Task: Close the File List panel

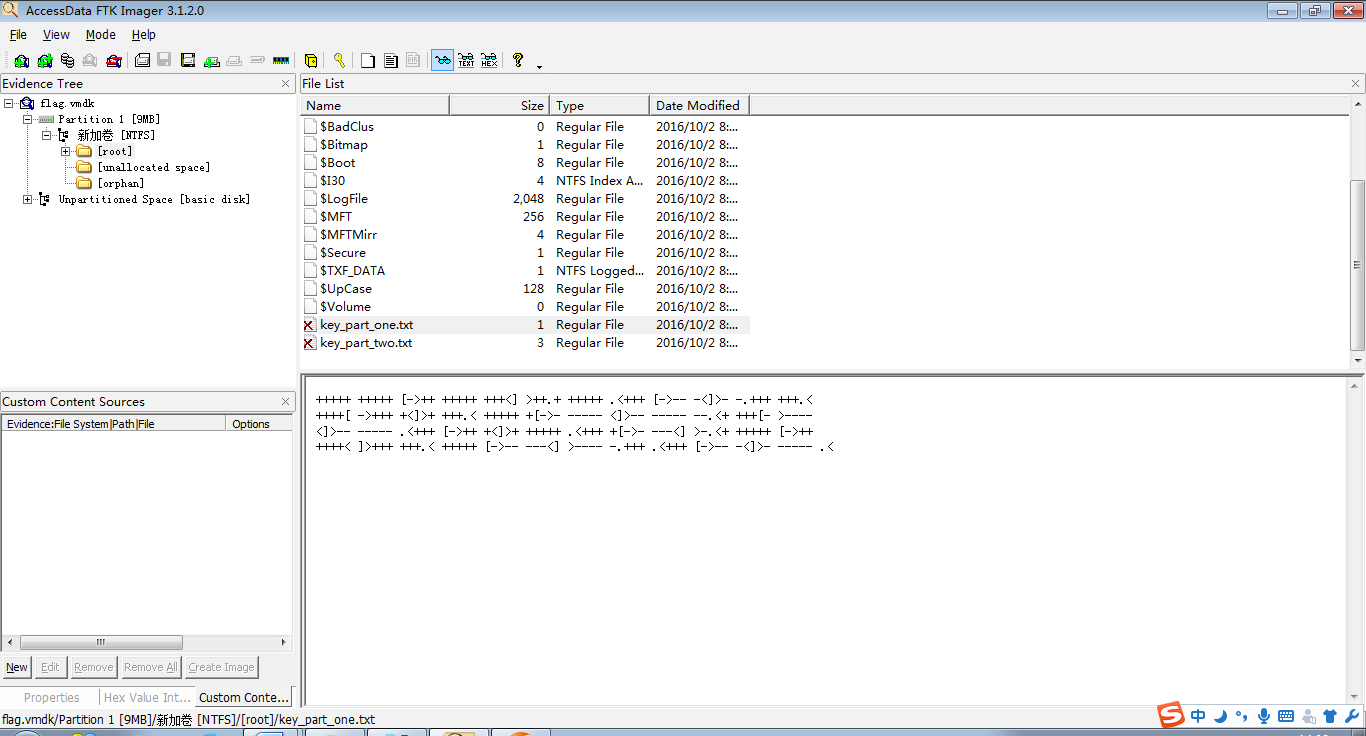Action: click(1356, 84)
